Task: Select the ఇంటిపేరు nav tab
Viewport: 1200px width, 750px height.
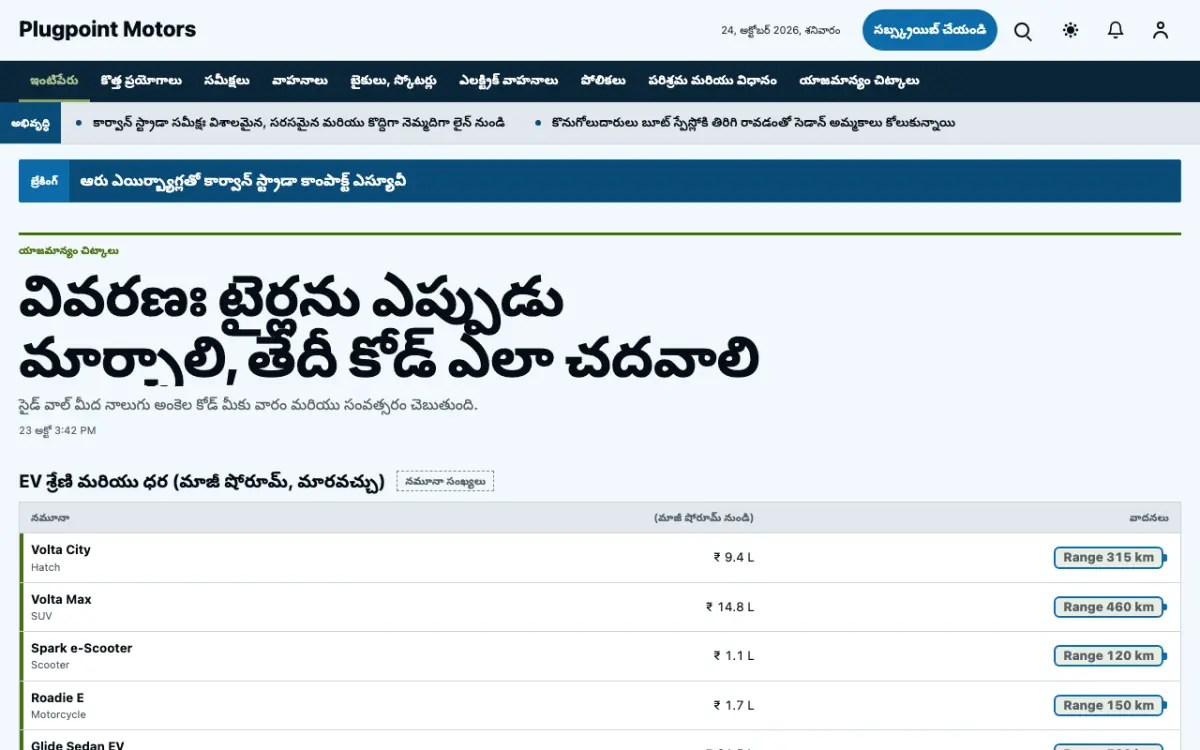Action: (x=54, y=81)
